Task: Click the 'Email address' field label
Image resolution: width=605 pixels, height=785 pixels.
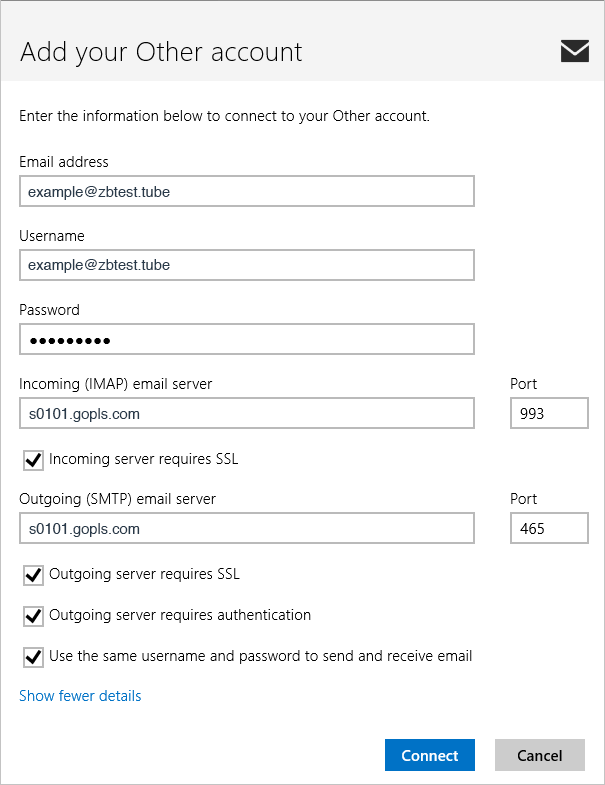Action: (x=64, y=162)
